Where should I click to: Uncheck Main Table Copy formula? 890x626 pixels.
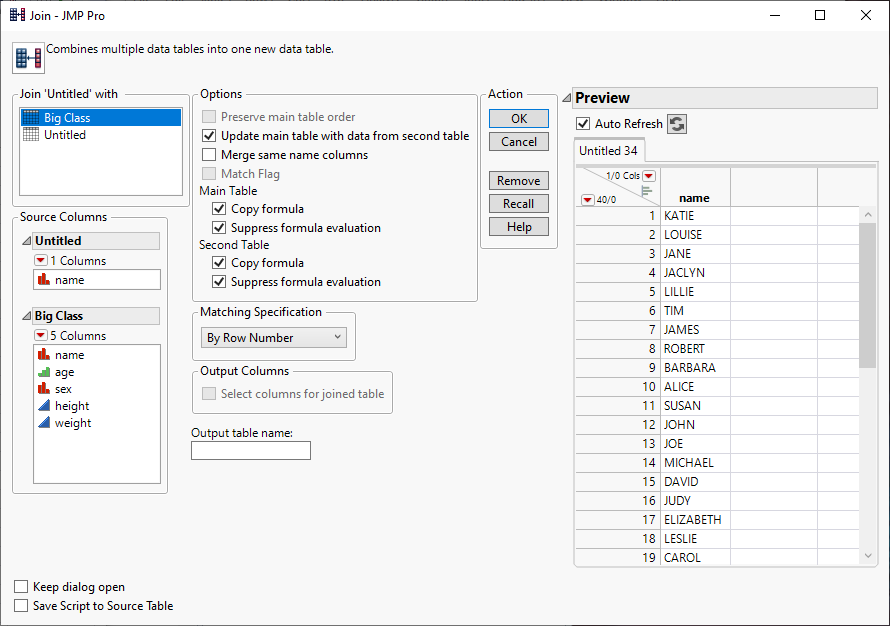tap(219, 208)
